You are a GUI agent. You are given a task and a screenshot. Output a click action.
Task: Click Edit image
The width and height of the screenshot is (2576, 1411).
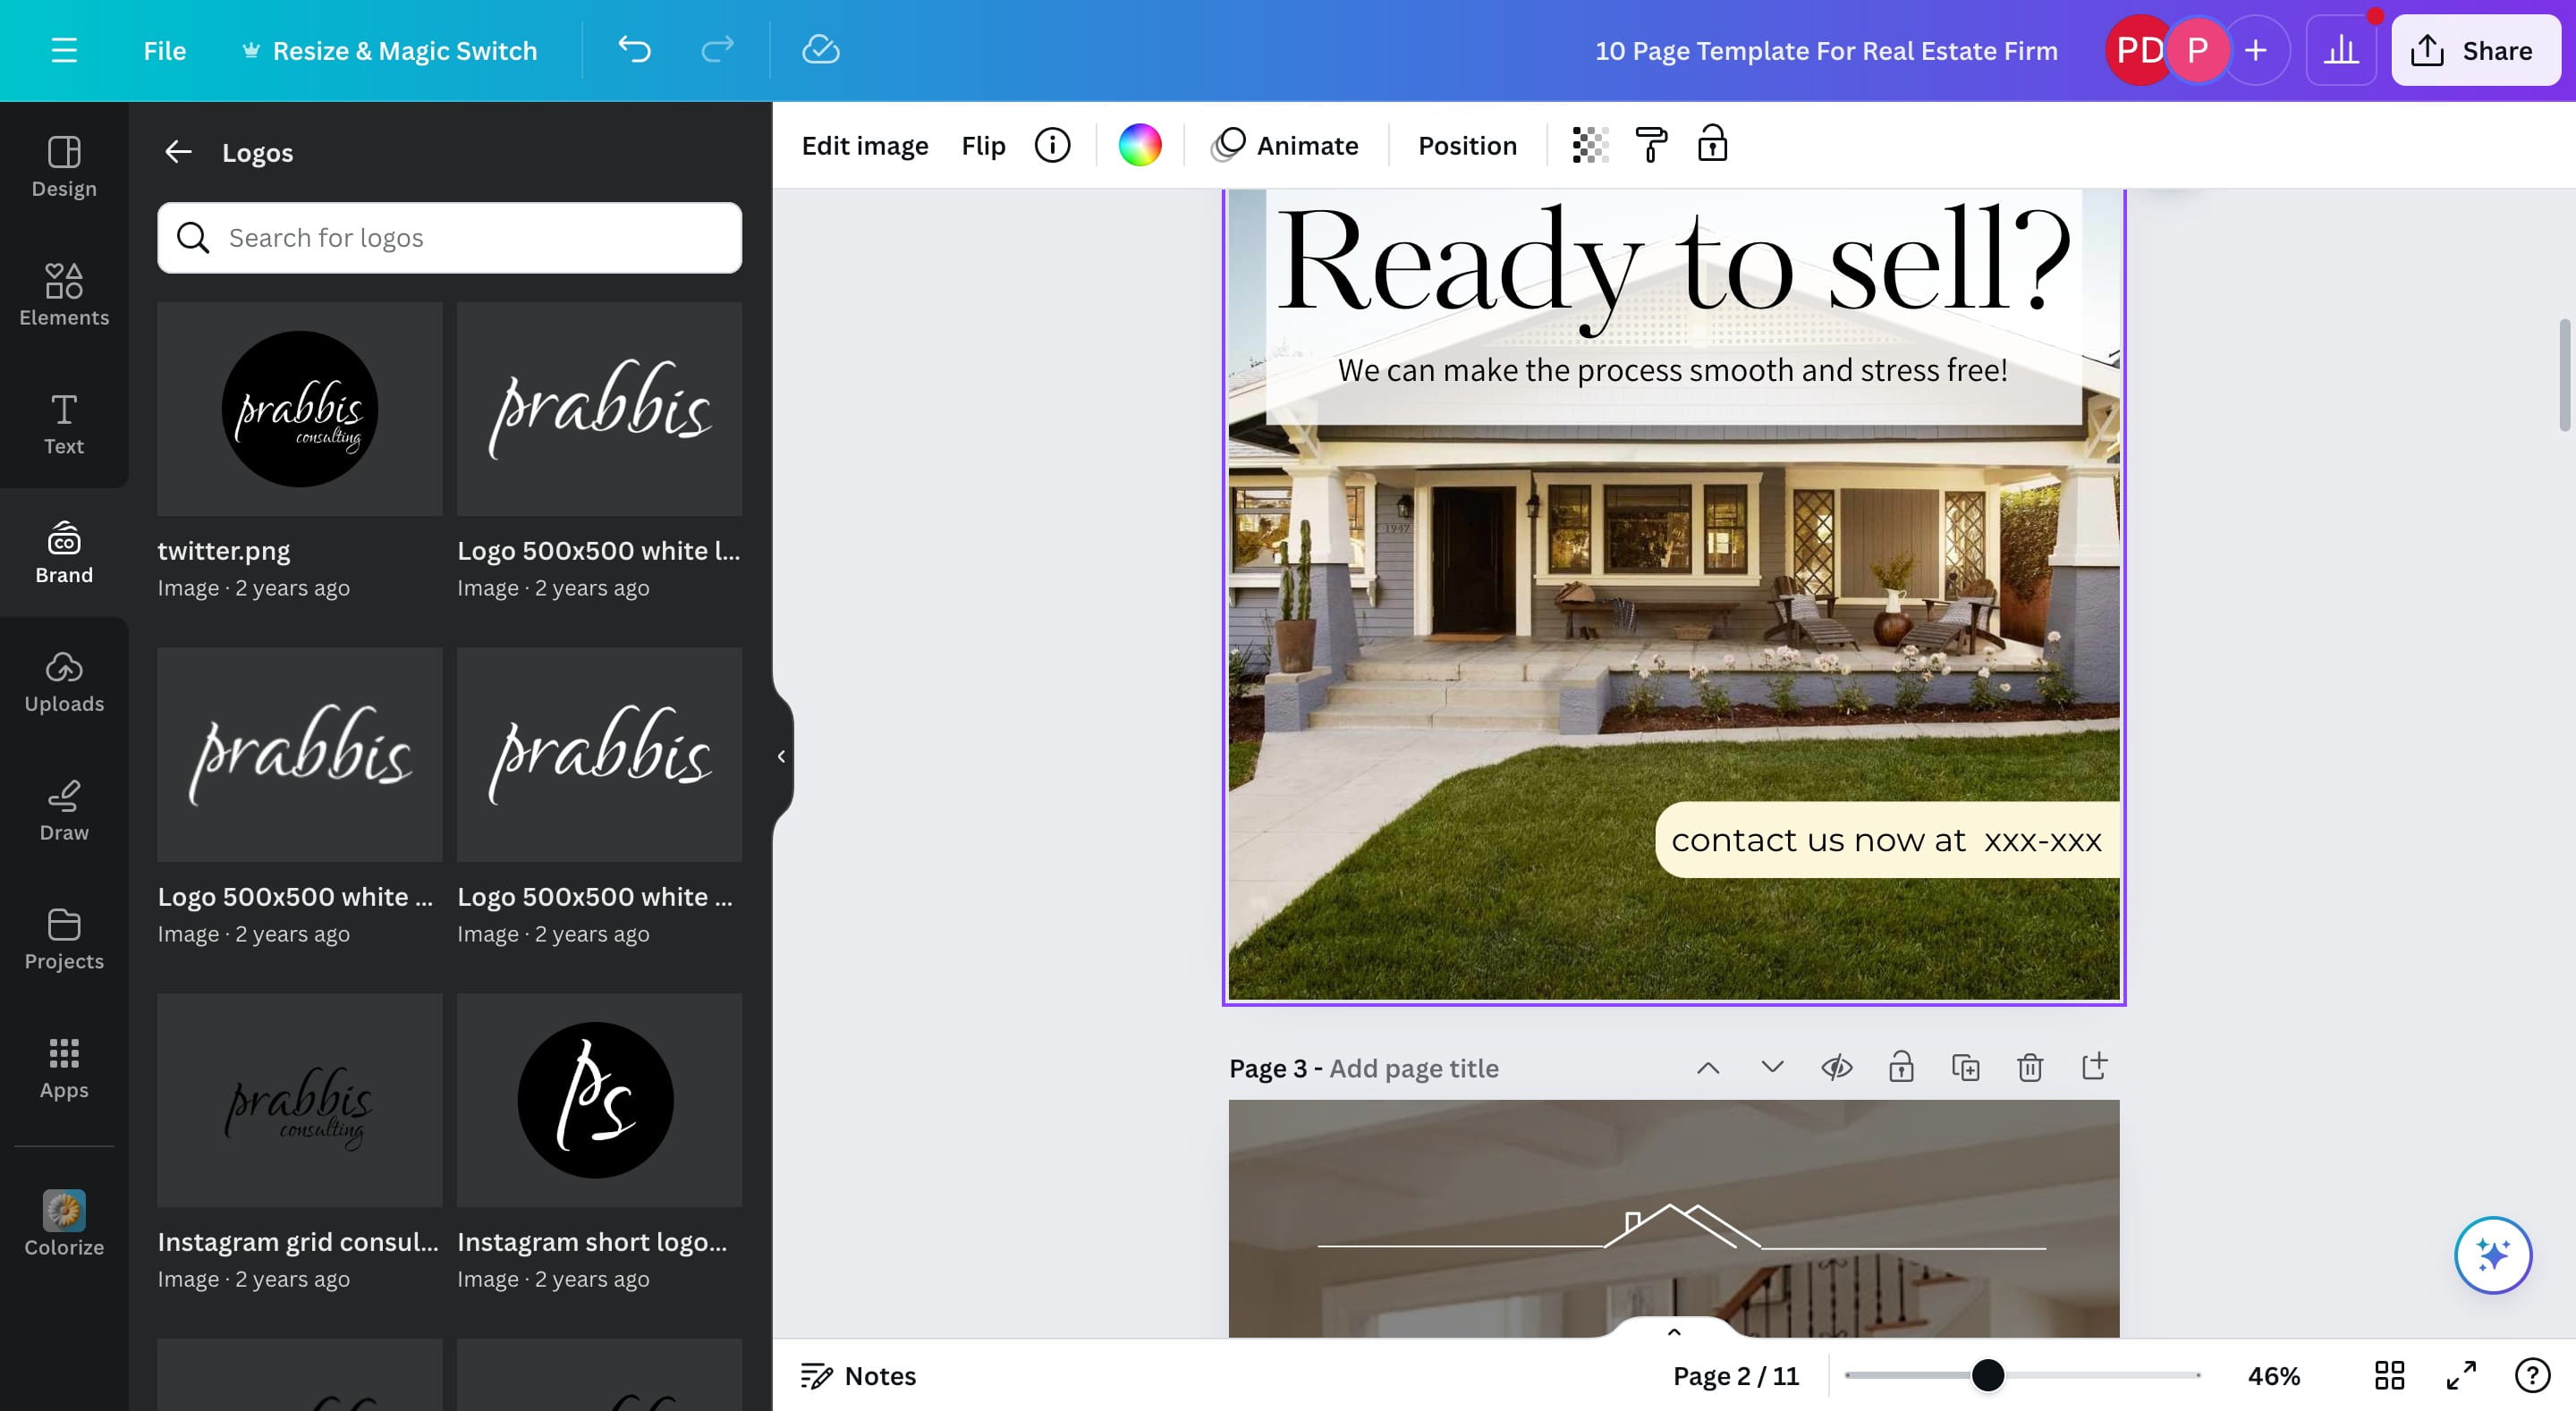(865, 145)
